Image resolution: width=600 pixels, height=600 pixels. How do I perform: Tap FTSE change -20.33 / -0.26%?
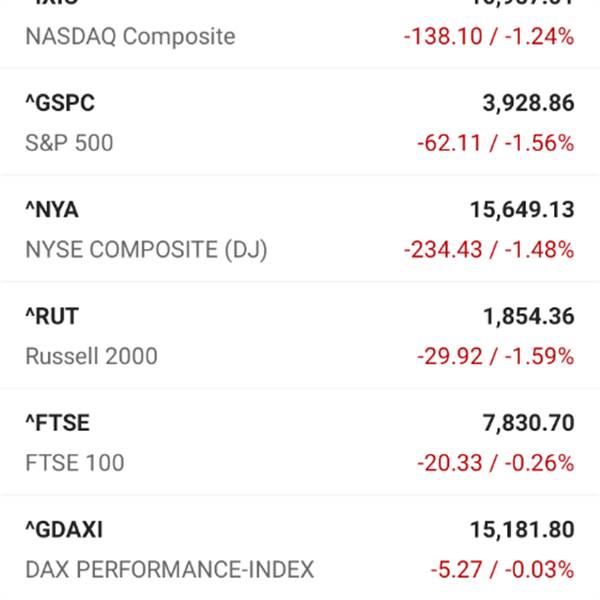tap(496, 463)
